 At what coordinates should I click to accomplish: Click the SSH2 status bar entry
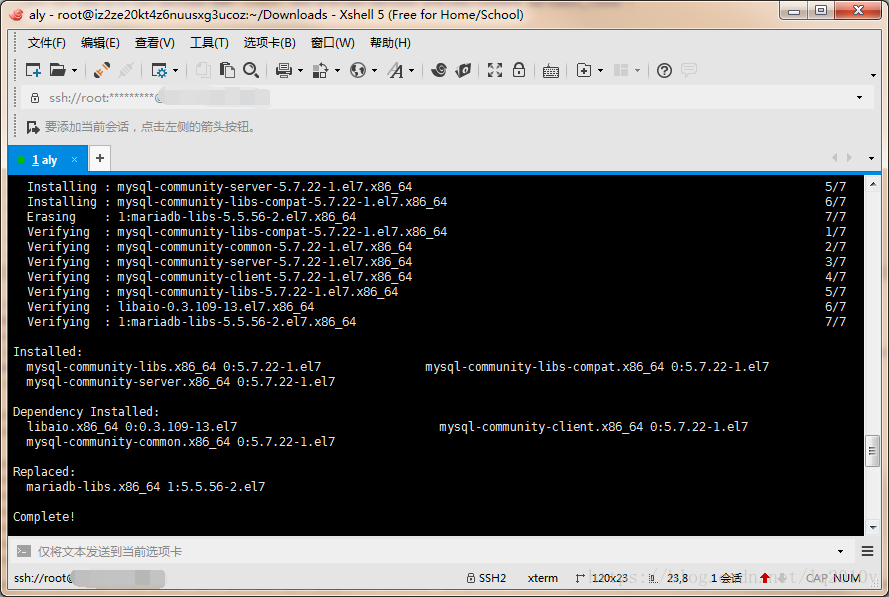486,578
